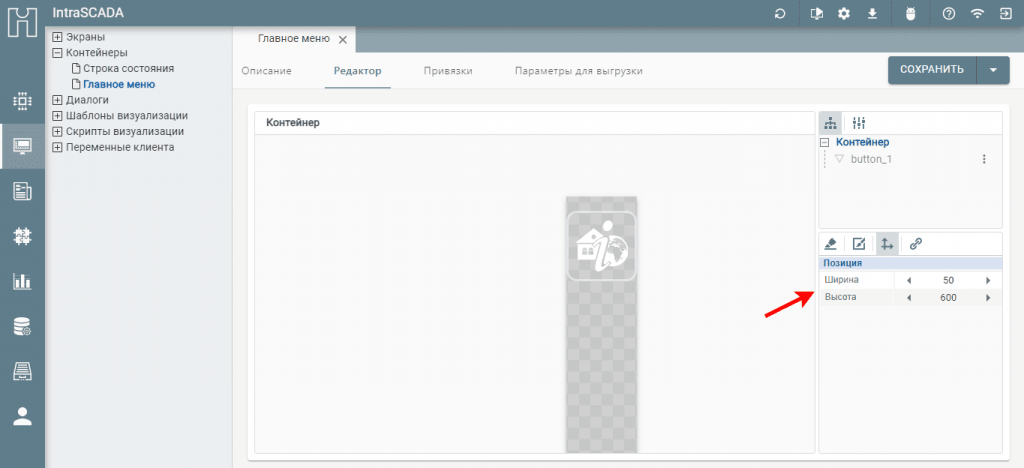1024x468 pixels.
Task: Click the Позиция section header
Action: (x=910, y=263)
